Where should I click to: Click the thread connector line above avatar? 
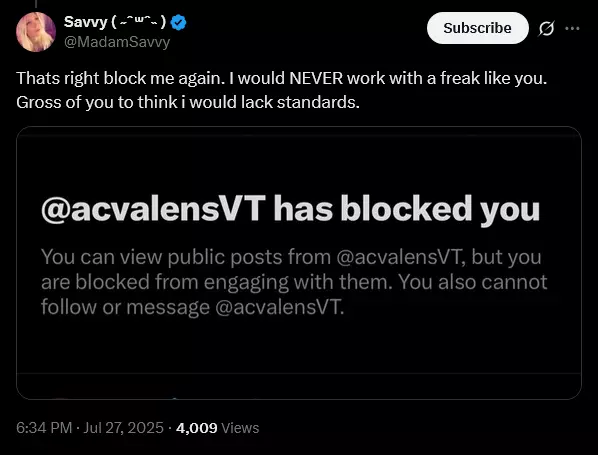36,4
